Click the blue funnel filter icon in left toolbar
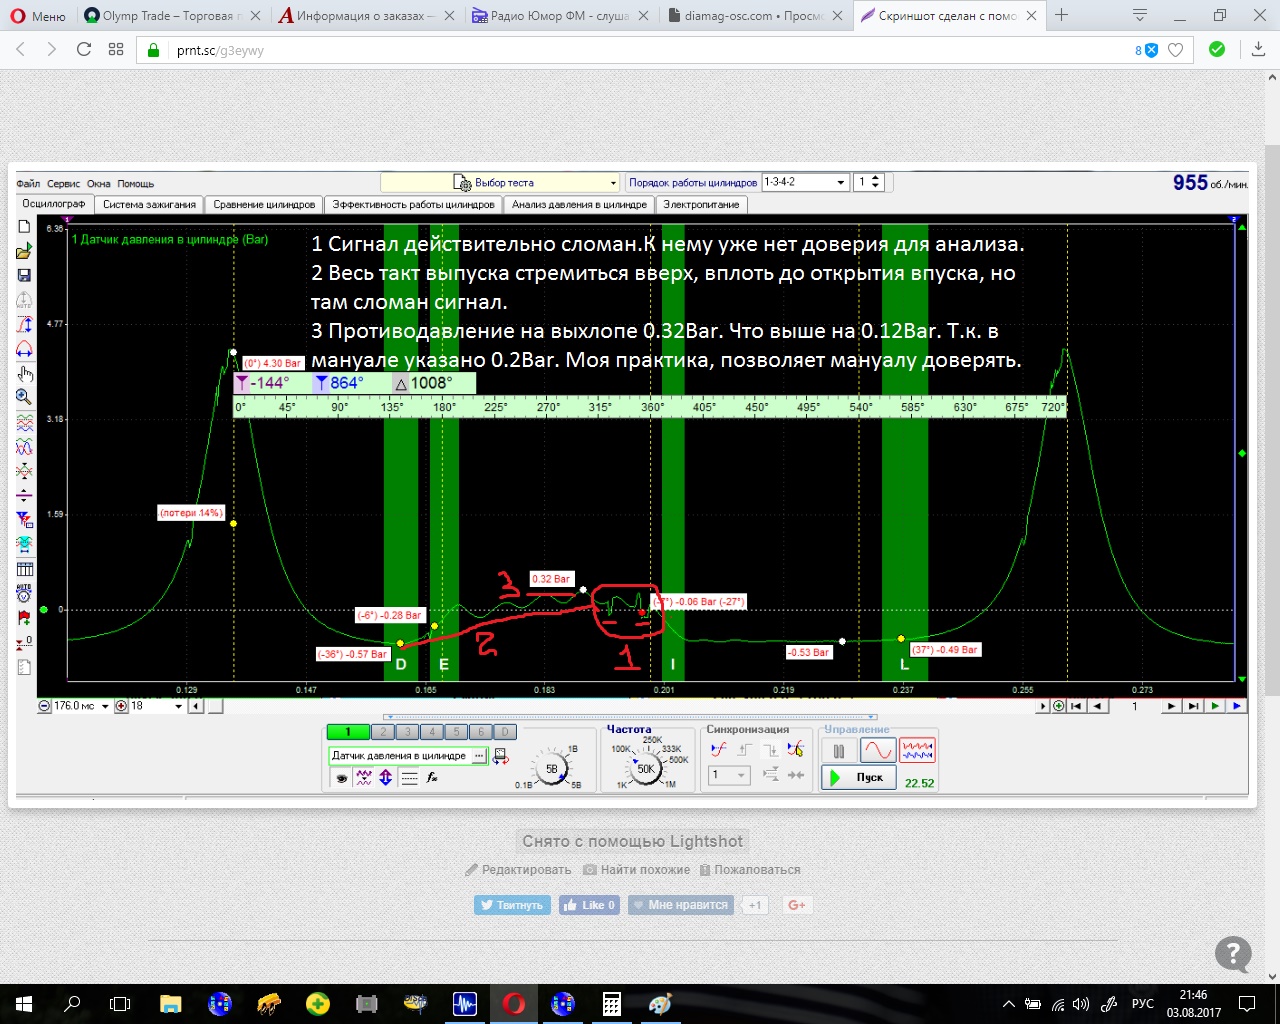 [25, 520]
